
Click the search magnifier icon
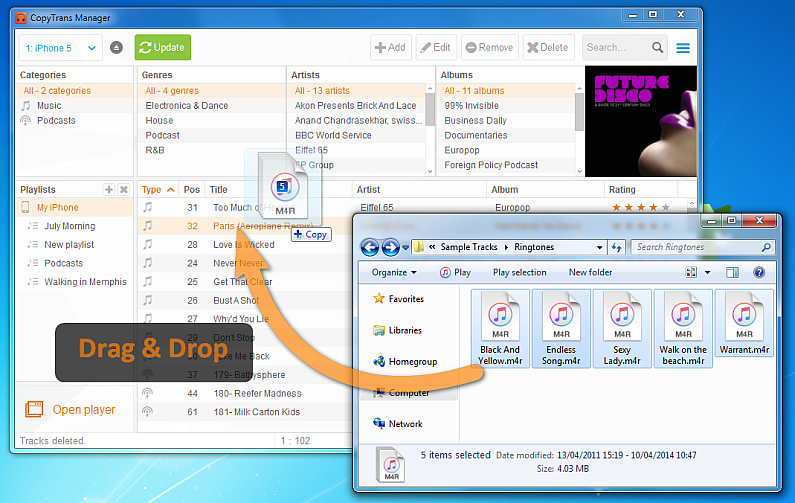click(658, 48)
